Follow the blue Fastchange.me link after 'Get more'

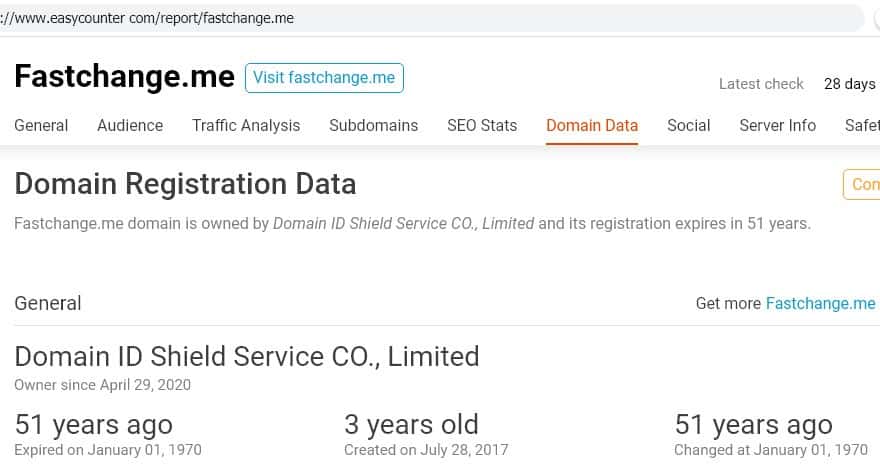click(820, 303)
